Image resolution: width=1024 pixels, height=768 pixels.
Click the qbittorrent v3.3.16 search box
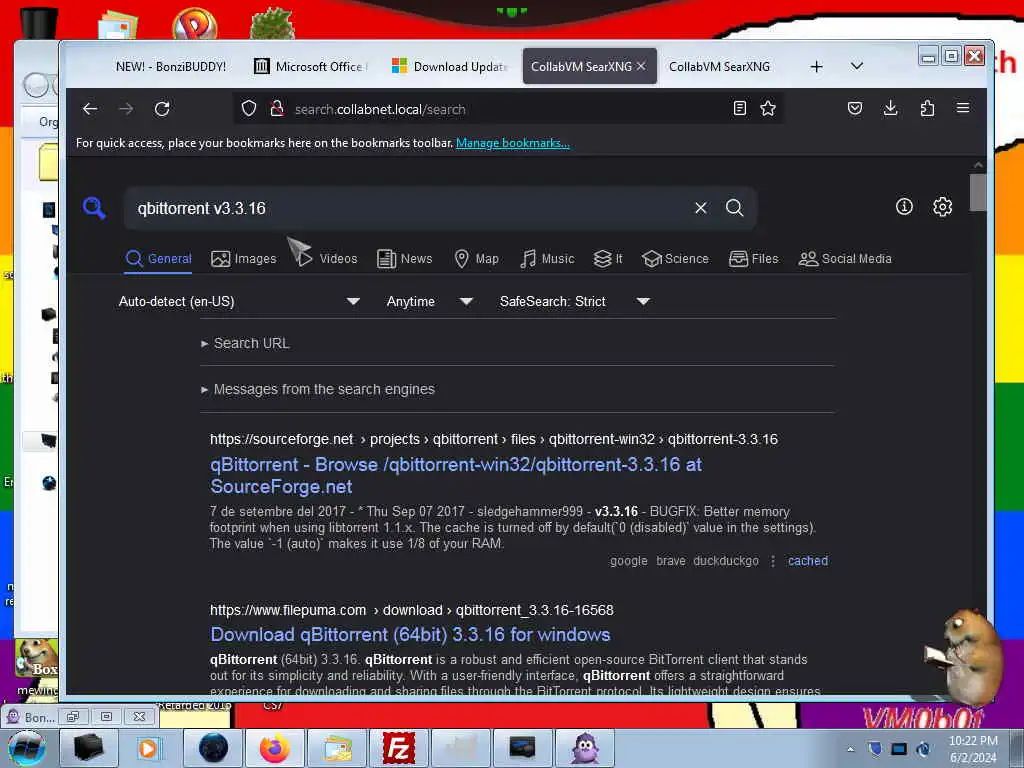(411, 208)
